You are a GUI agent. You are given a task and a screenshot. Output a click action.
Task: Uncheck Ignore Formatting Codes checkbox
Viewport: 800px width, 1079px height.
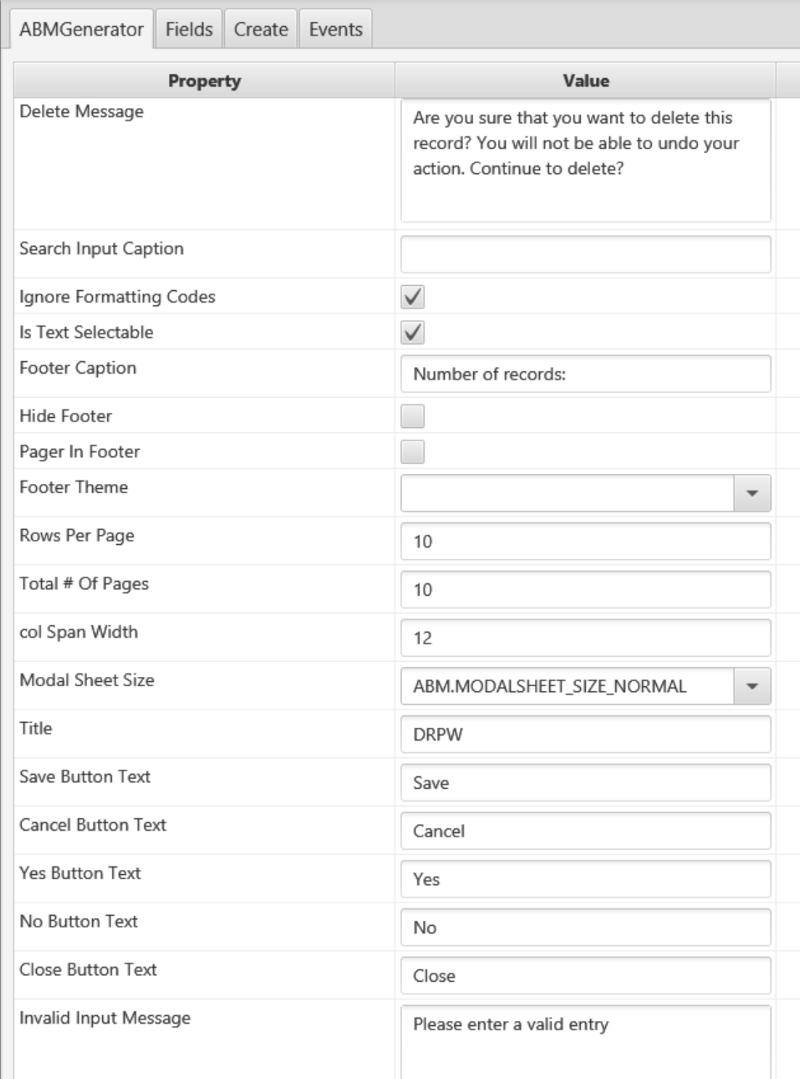coord(412,297)
